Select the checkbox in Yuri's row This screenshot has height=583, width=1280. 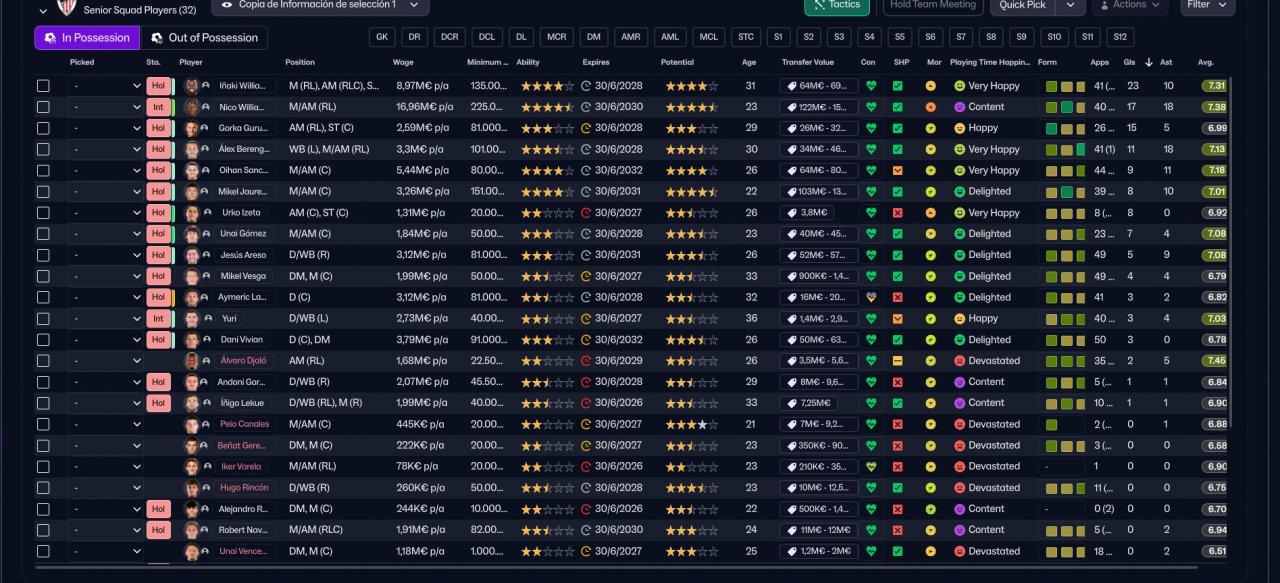coord(43,319)
